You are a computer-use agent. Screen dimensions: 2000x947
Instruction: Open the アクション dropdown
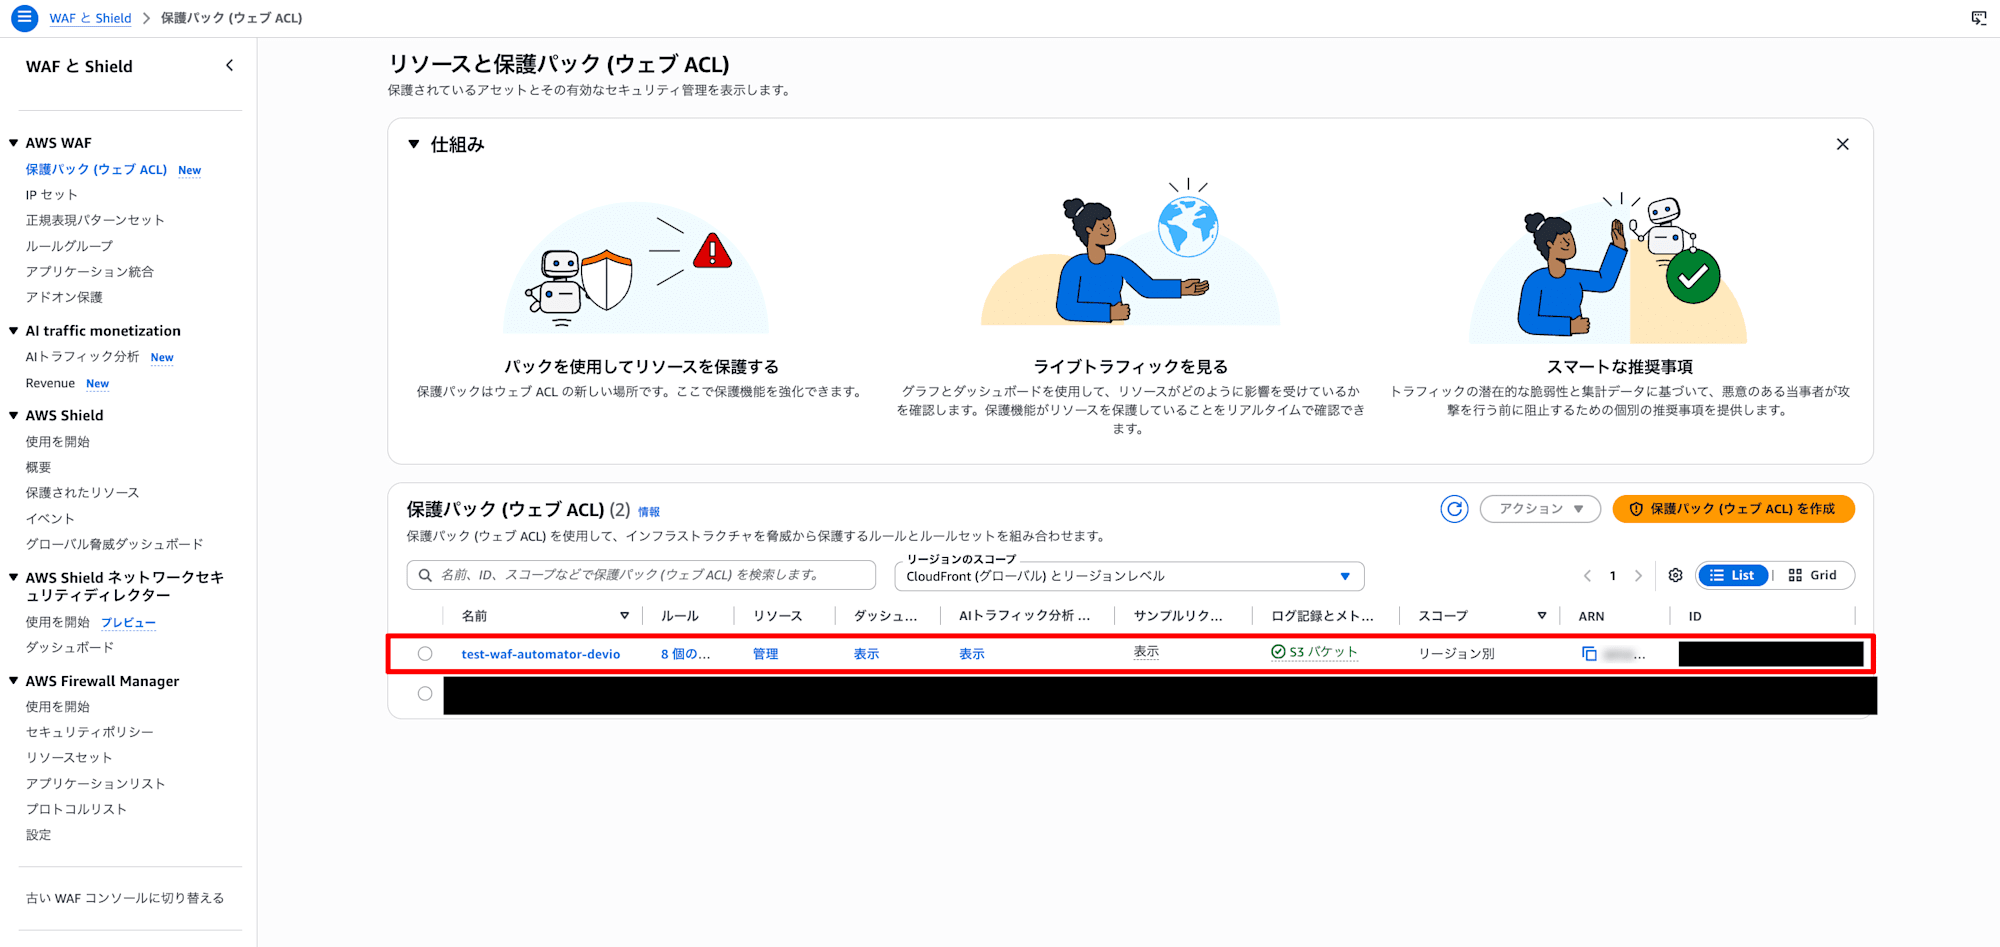point(1540,509)
